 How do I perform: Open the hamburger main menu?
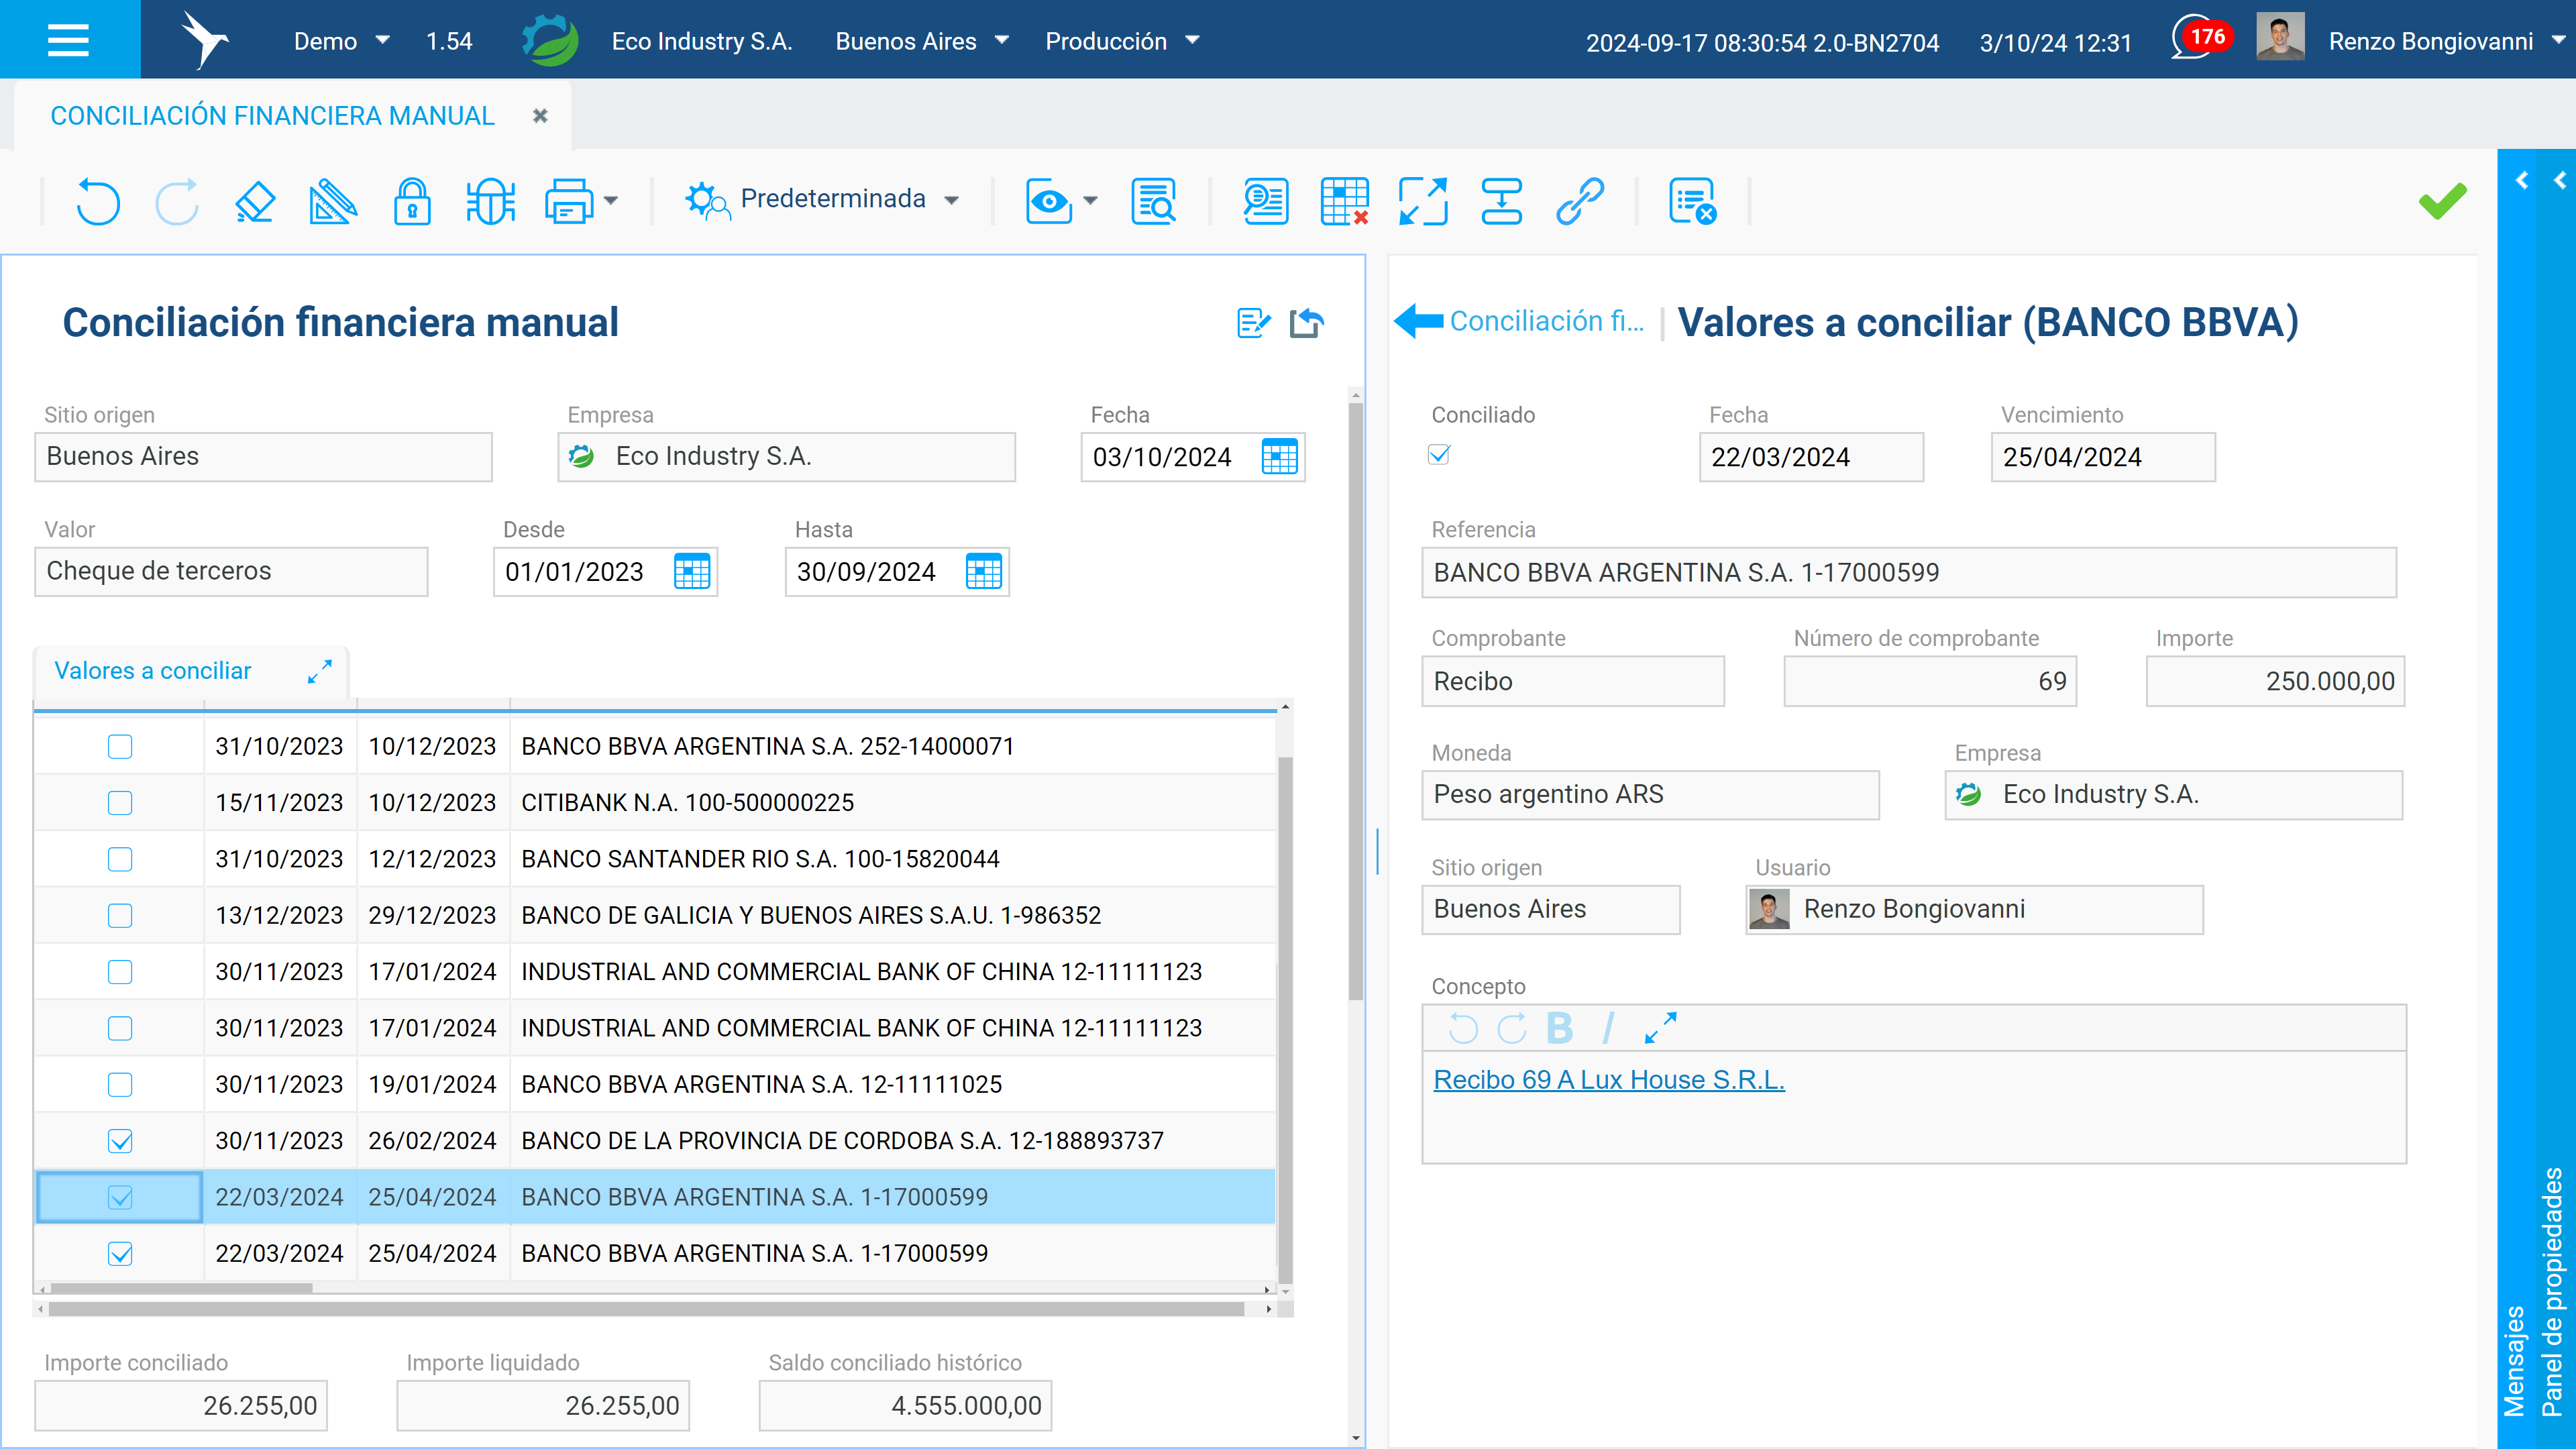point(68,40)
